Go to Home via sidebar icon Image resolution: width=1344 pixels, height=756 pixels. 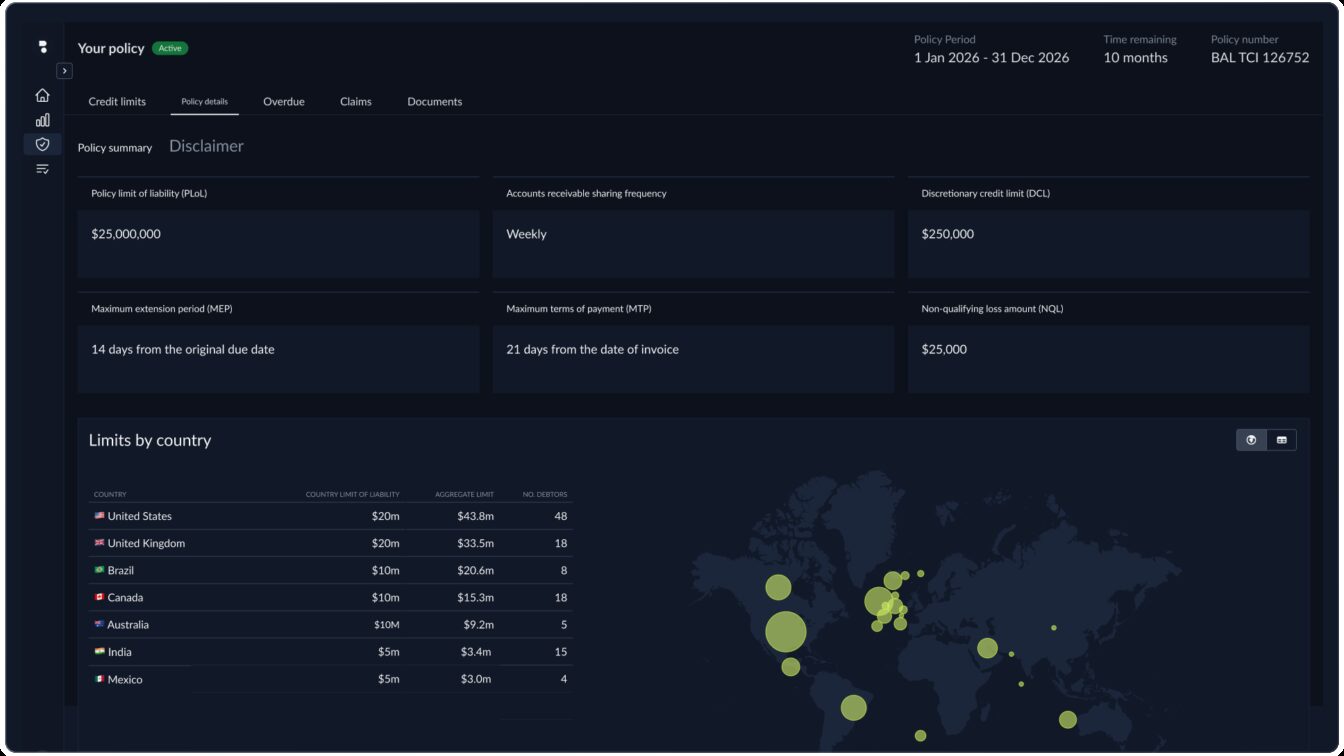[x=42, y=95]
